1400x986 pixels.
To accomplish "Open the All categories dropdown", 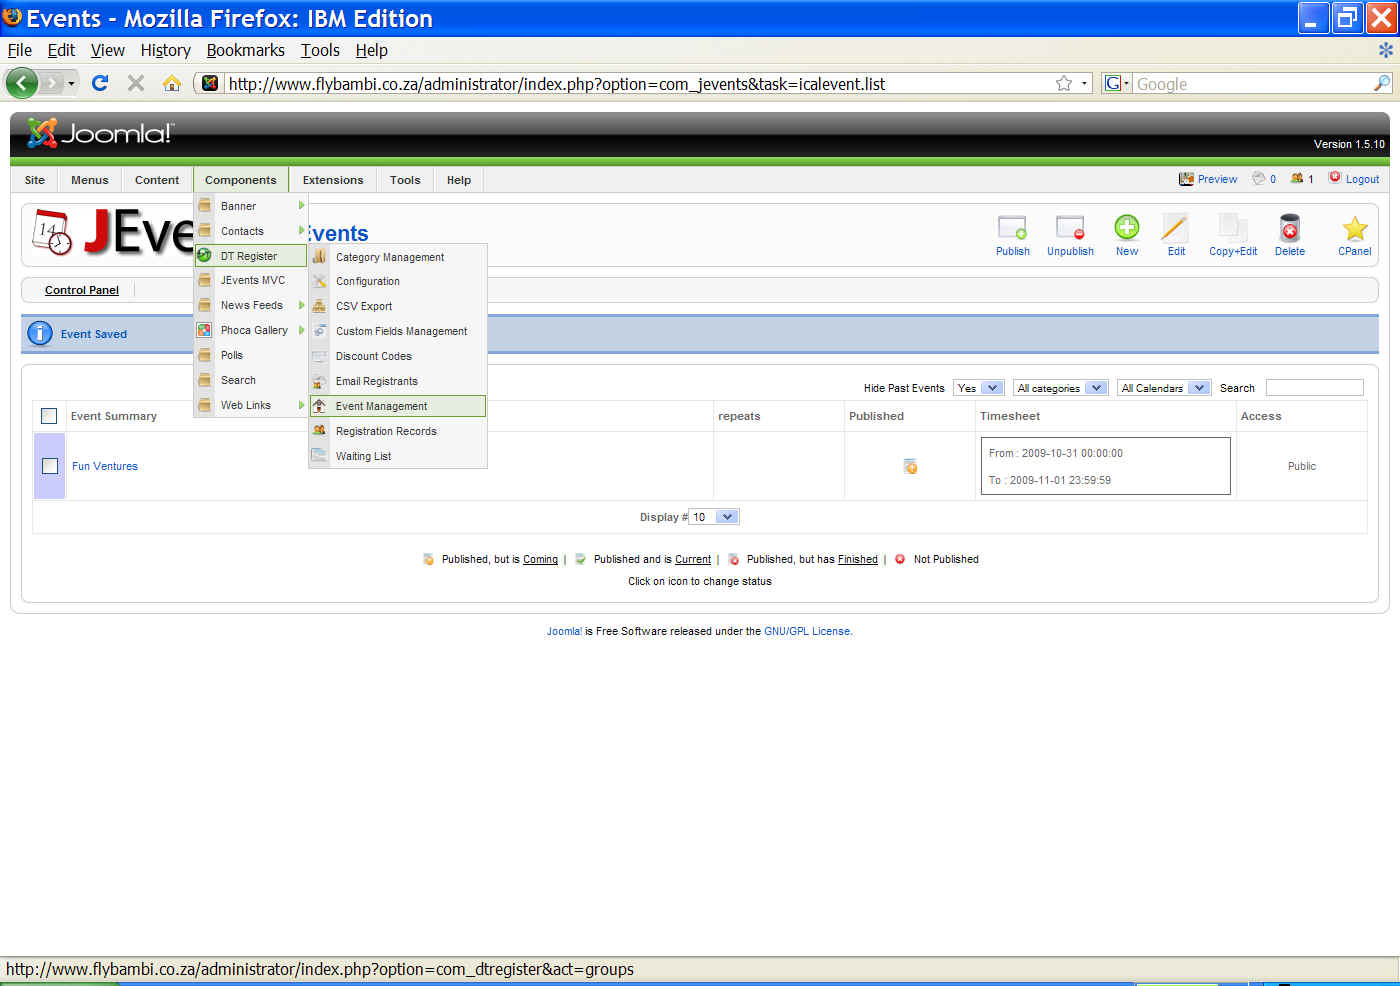I will (1060, 388).
